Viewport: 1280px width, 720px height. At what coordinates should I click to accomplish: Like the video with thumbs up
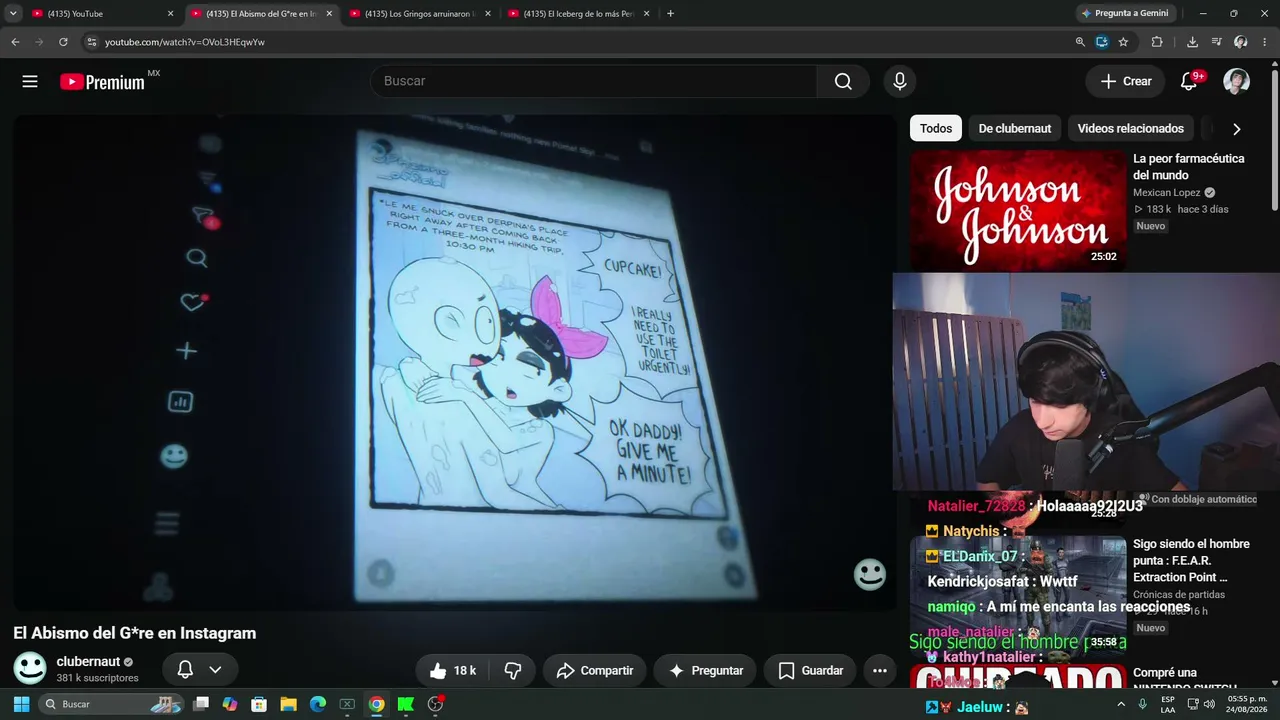click(x=453, y=671)
